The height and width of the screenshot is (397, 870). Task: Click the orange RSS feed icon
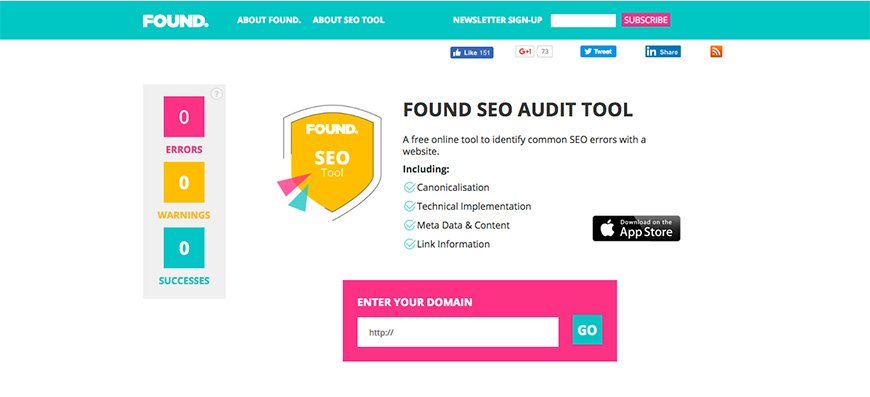point(716,52)
